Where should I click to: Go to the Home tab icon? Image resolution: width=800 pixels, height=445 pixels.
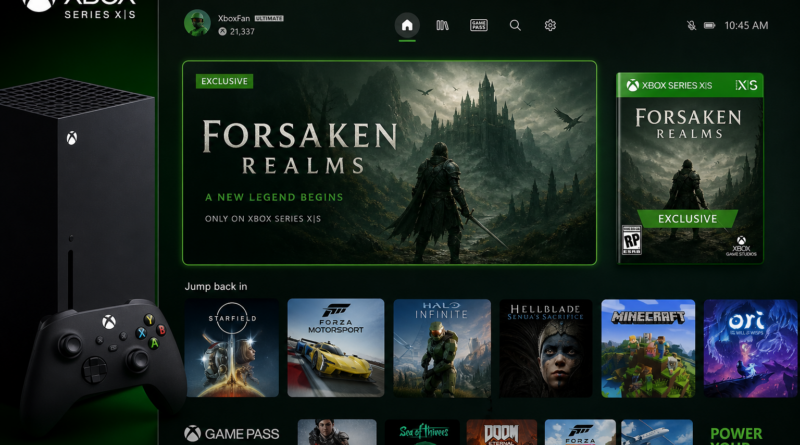click(407, 25)
